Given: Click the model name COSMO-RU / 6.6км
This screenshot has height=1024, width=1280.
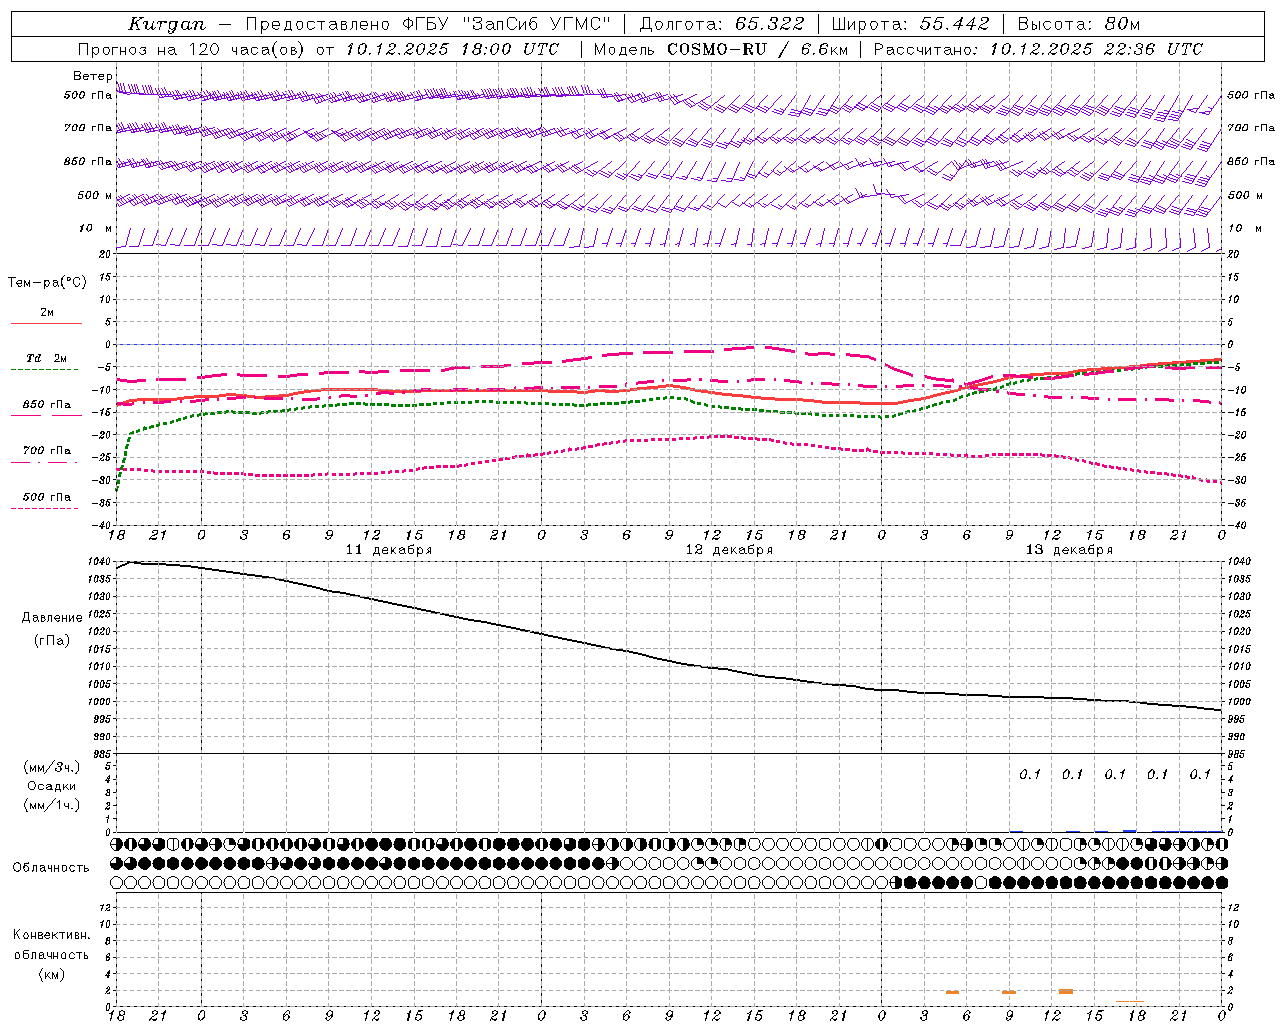Looking at the screenshot, I should click(x=757, y=49).
